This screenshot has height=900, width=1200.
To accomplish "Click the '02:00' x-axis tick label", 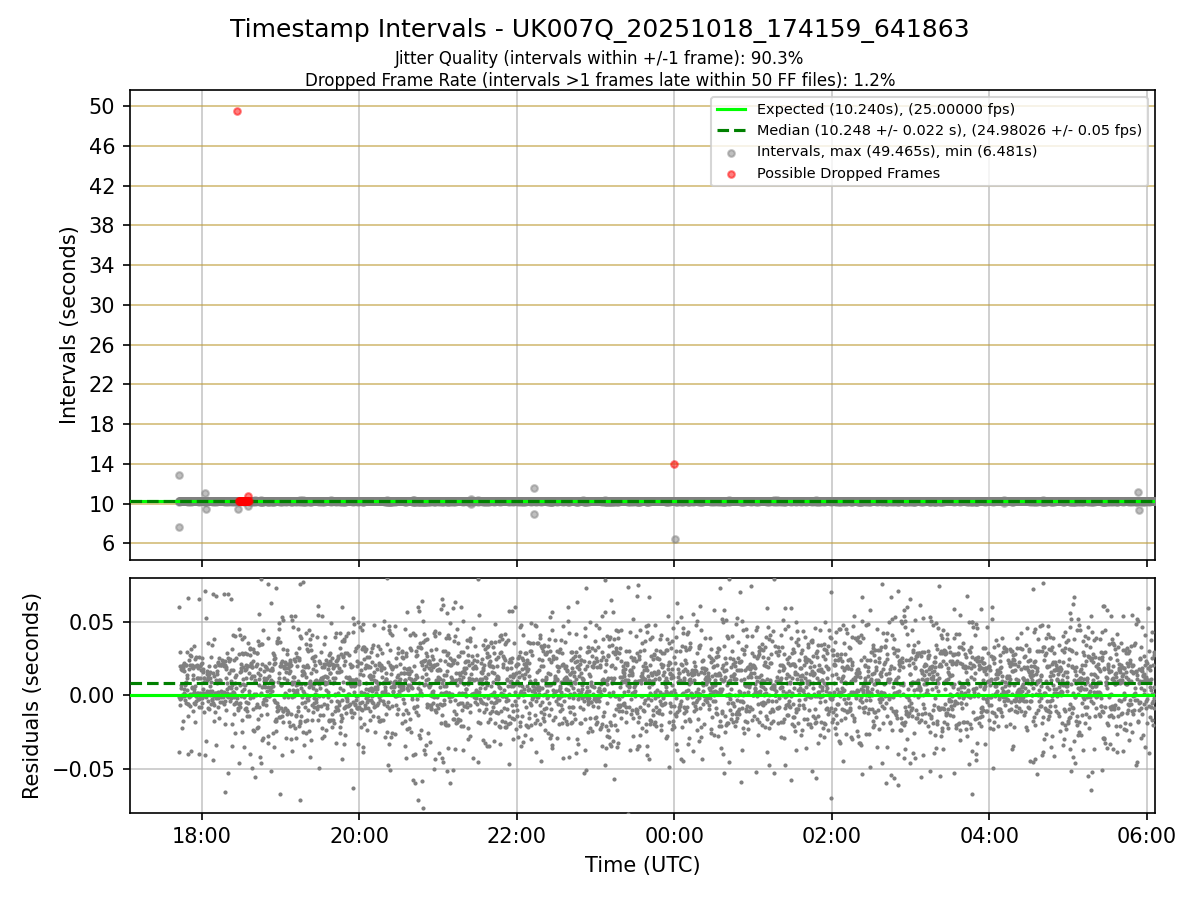I will [x=832, y=835].
